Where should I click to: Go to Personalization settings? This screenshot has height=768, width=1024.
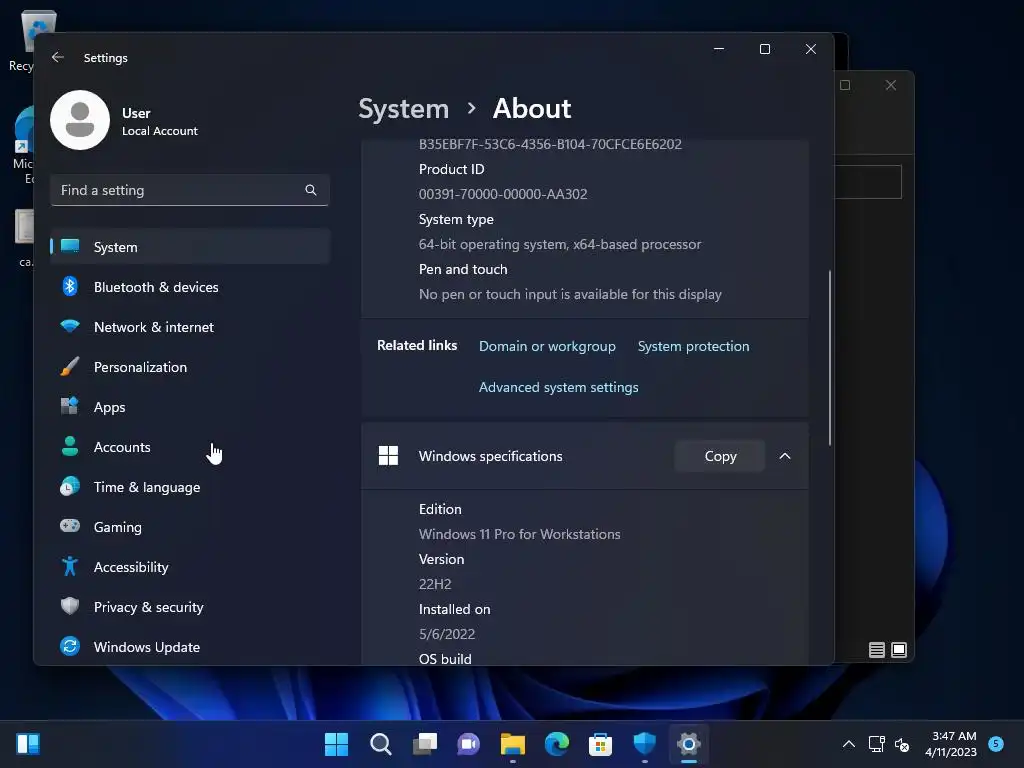190,367
